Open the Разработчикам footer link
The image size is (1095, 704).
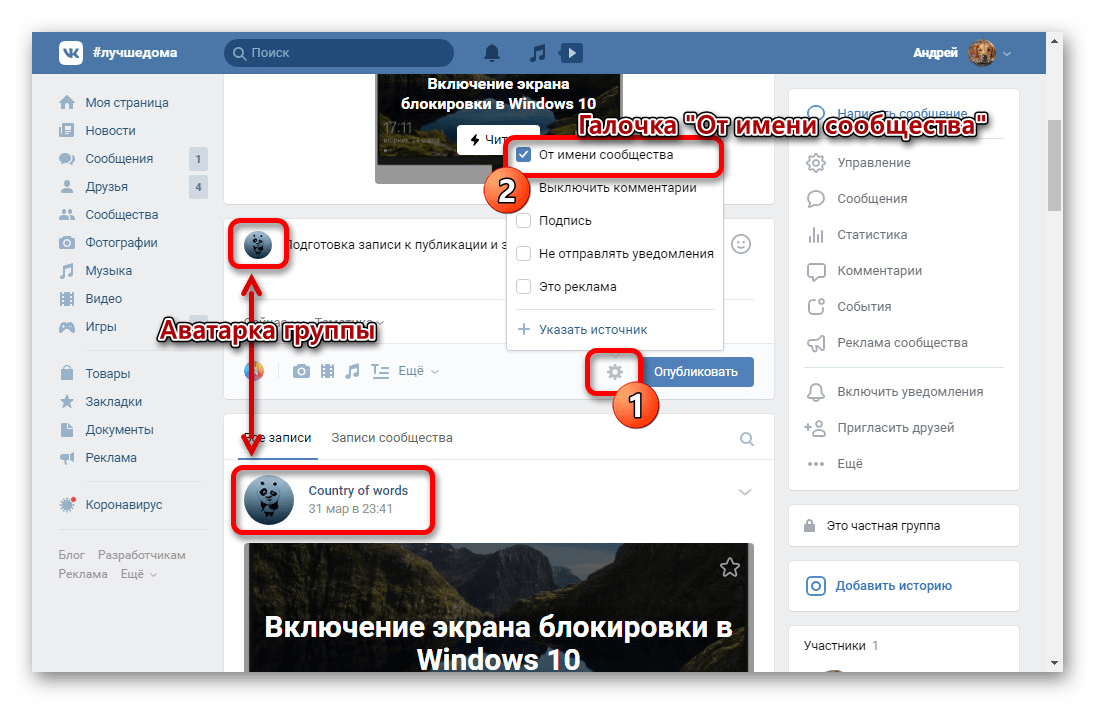click(142, 555)
